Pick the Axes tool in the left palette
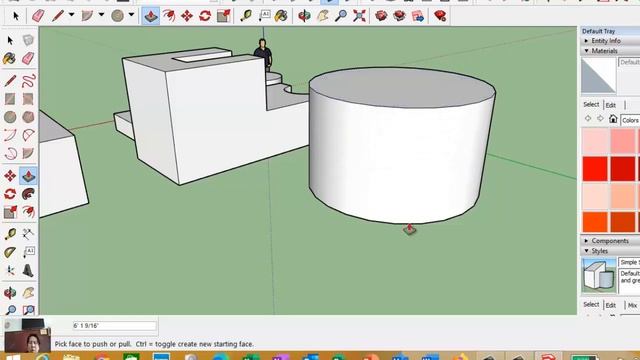Viewport: 640px width, 360px height. (x=10, y=270)
